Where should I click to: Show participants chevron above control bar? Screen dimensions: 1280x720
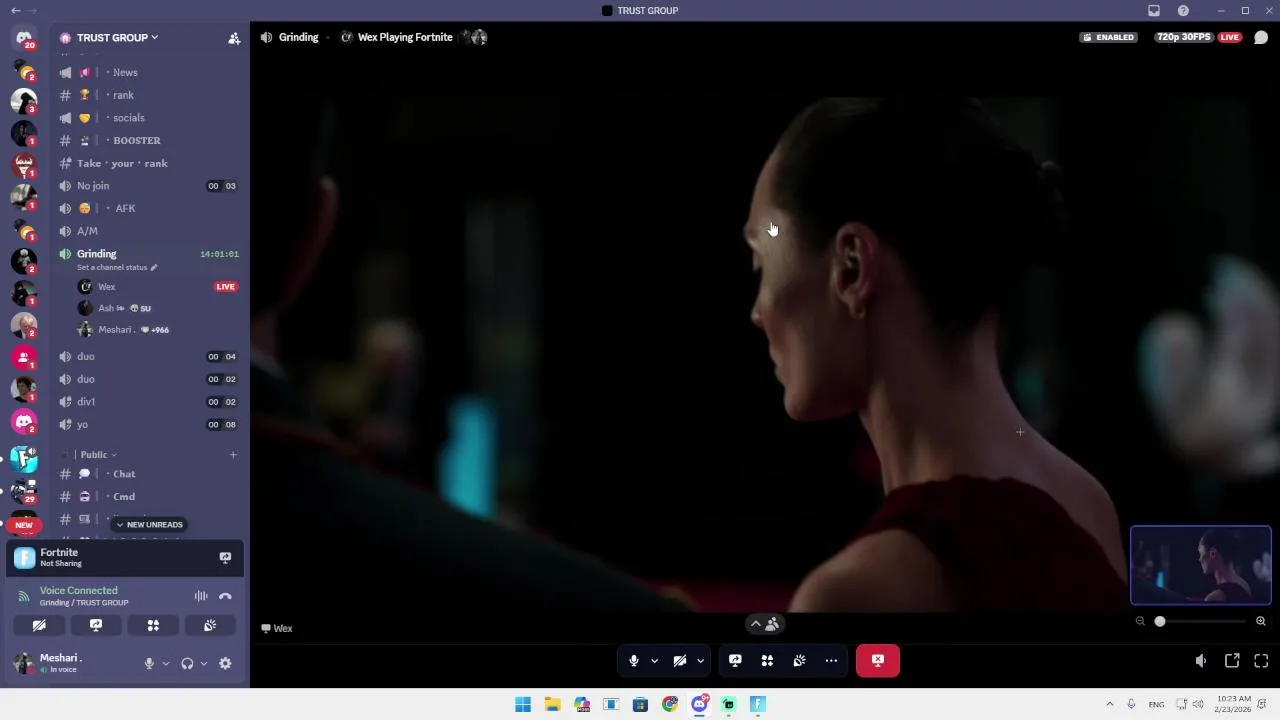click(x=765, y=623)
